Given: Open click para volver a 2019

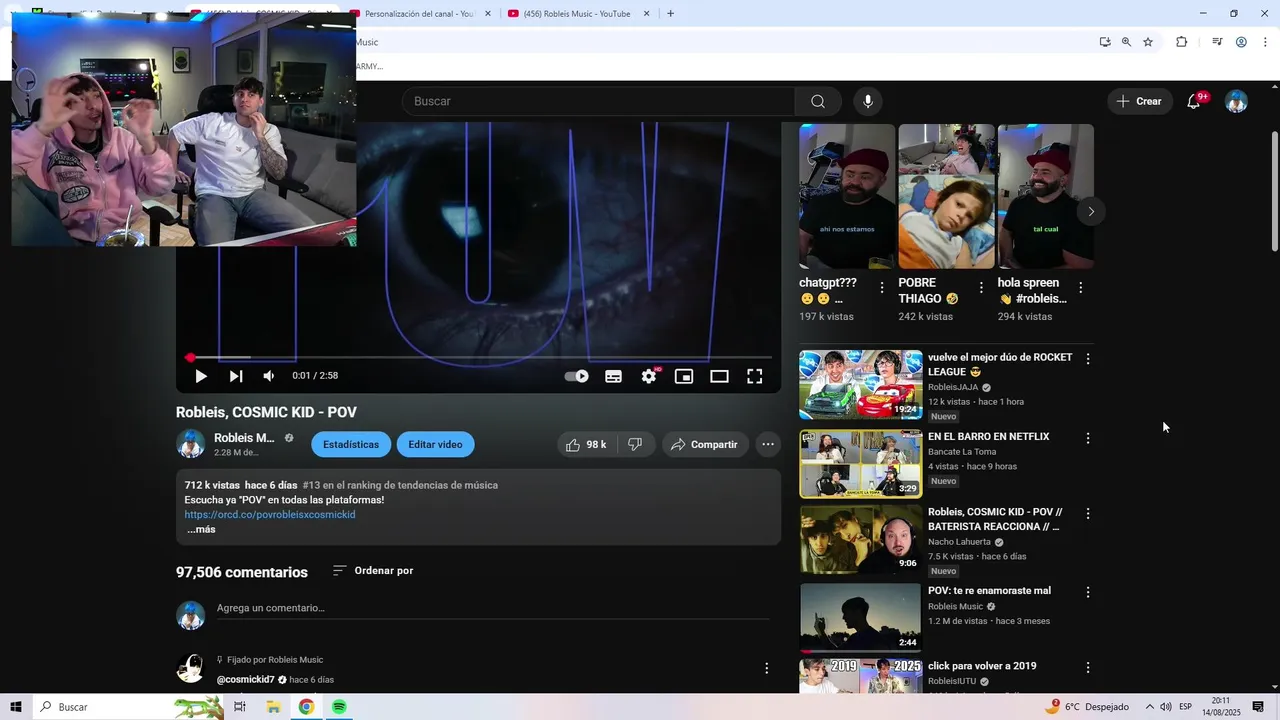Looking at the screenshot, I should [982, 666].
